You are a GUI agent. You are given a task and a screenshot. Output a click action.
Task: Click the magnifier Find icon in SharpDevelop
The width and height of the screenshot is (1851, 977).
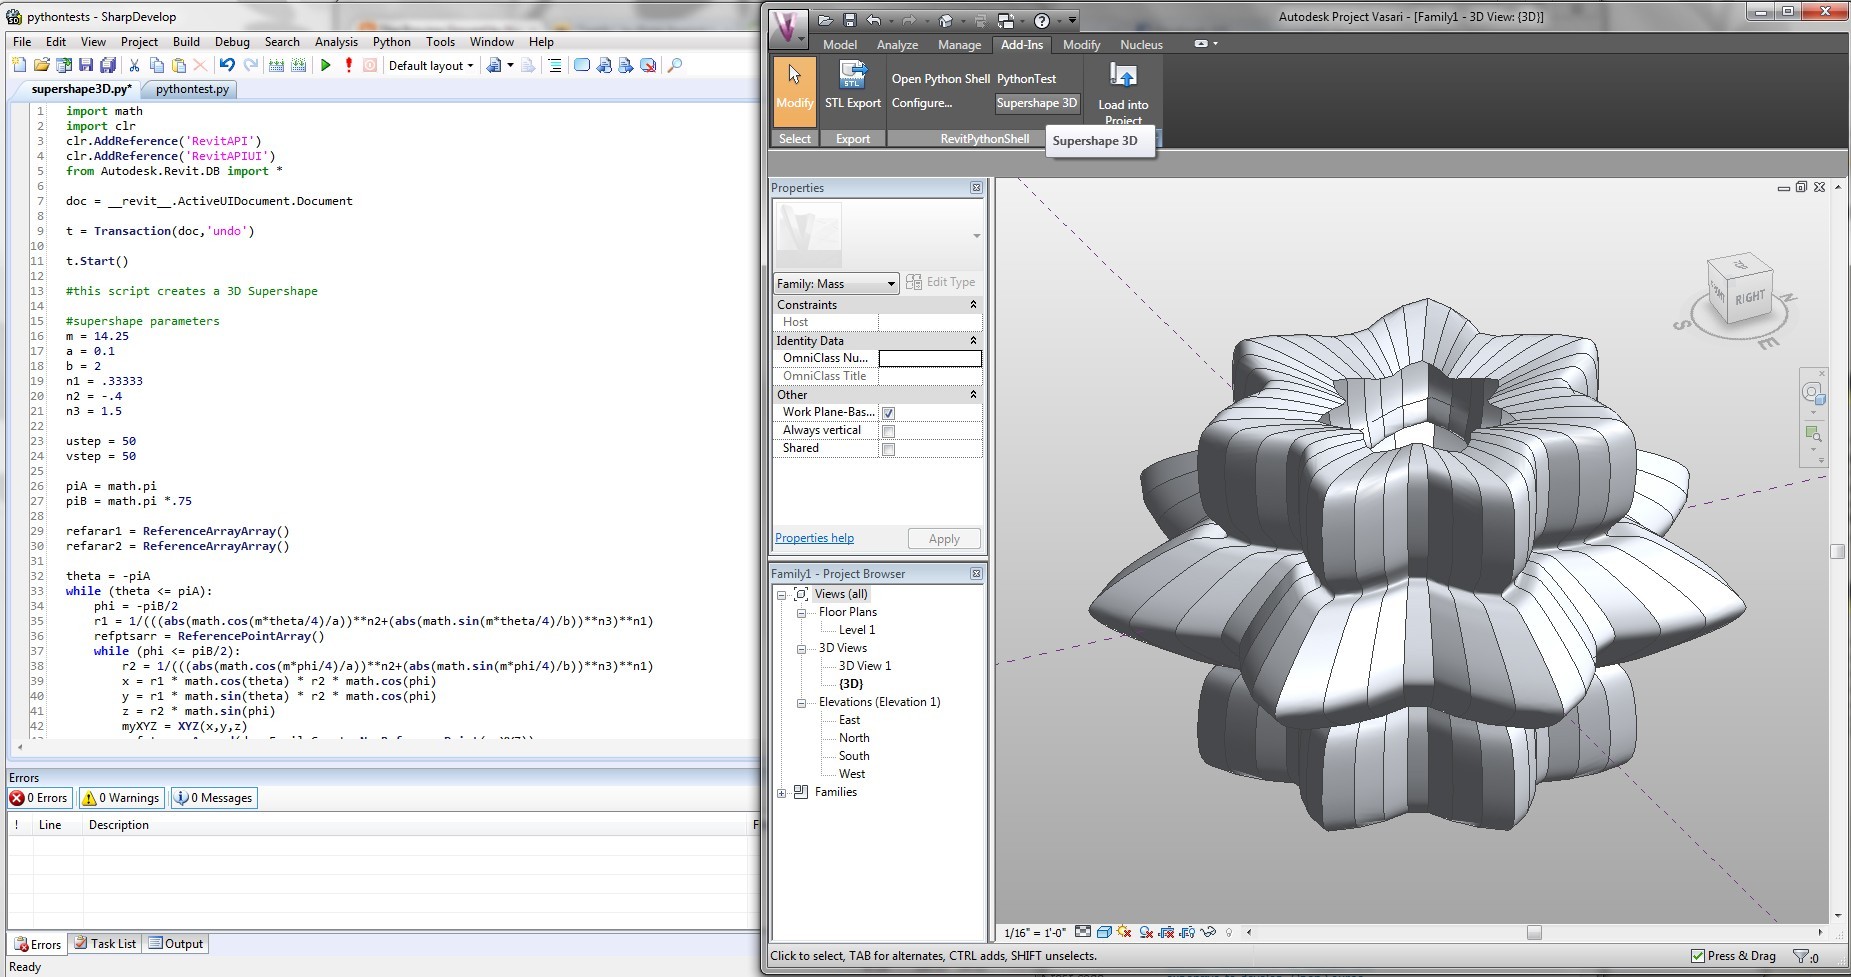[675, 65]
